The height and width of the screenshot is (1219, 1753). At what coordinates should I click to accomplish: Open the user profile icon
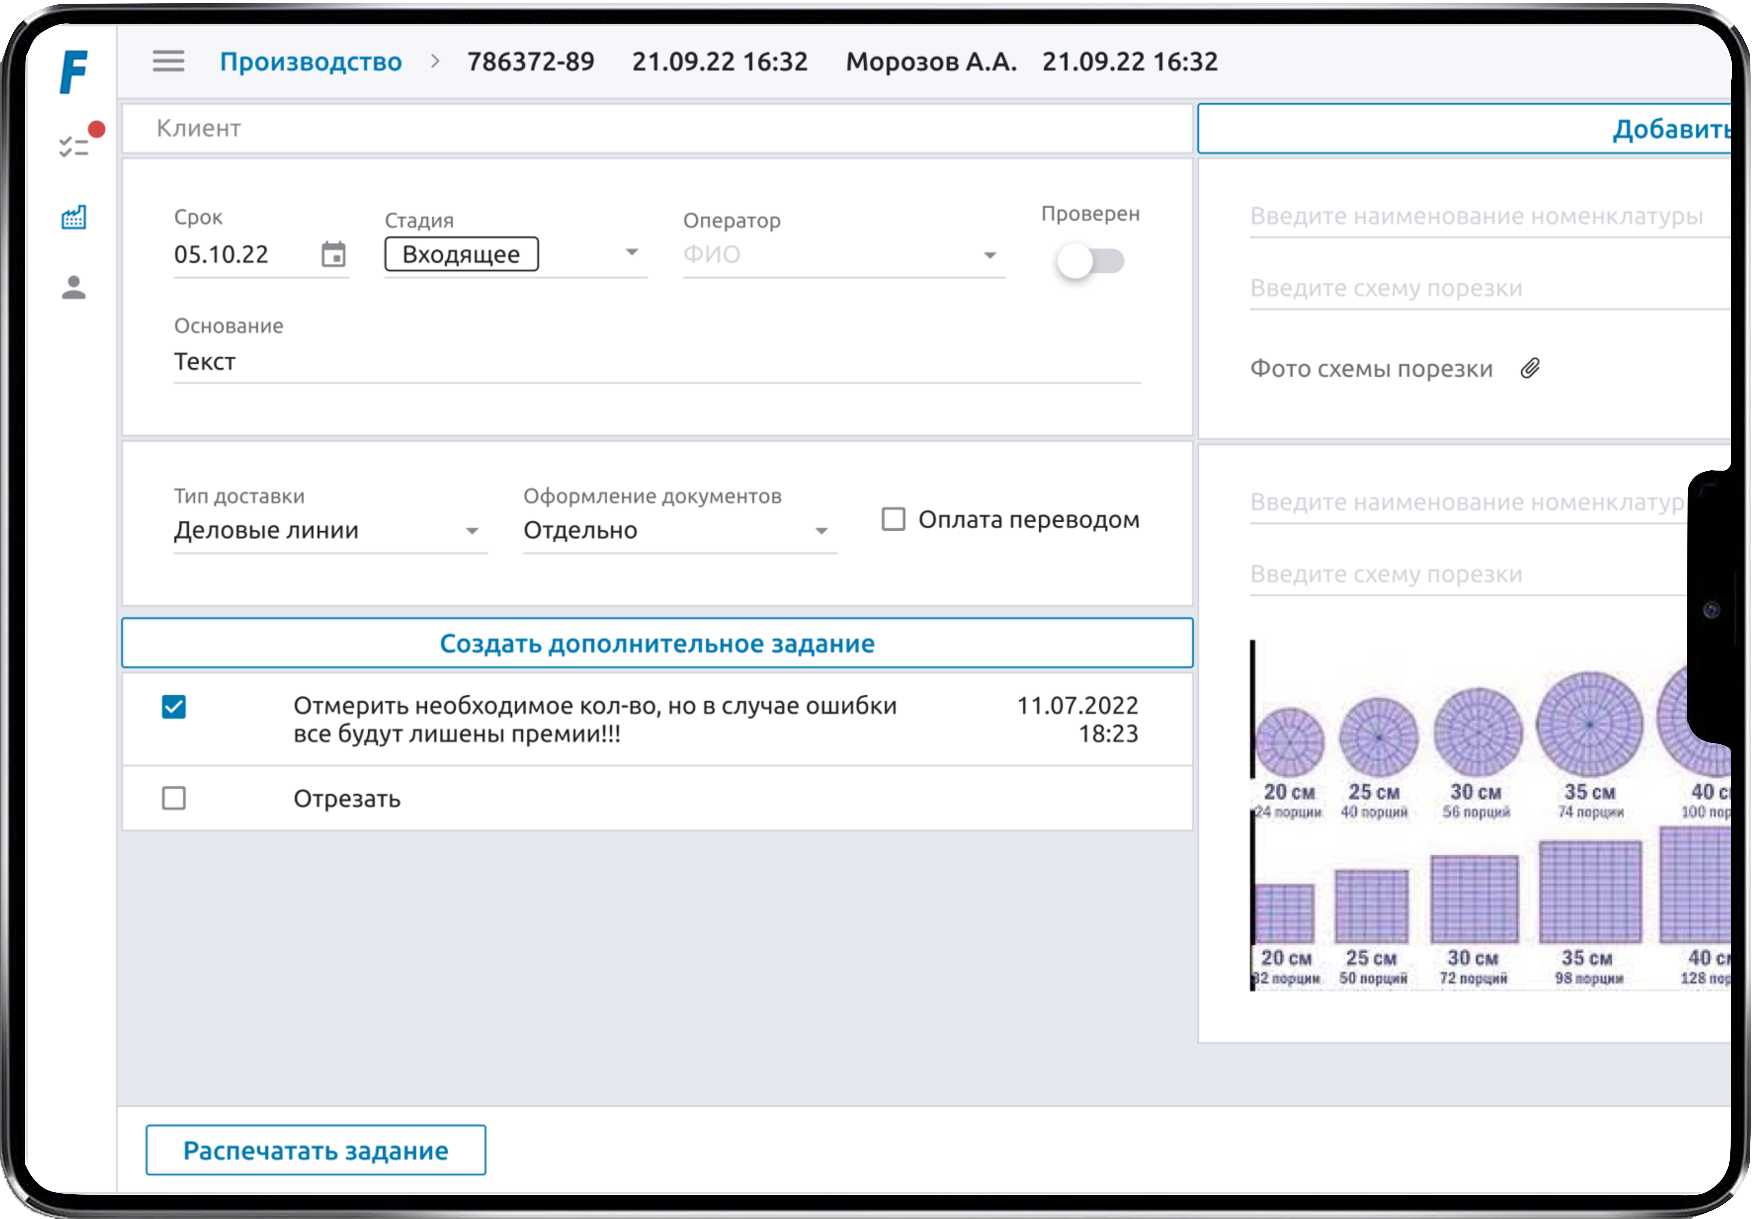(74, 288)
